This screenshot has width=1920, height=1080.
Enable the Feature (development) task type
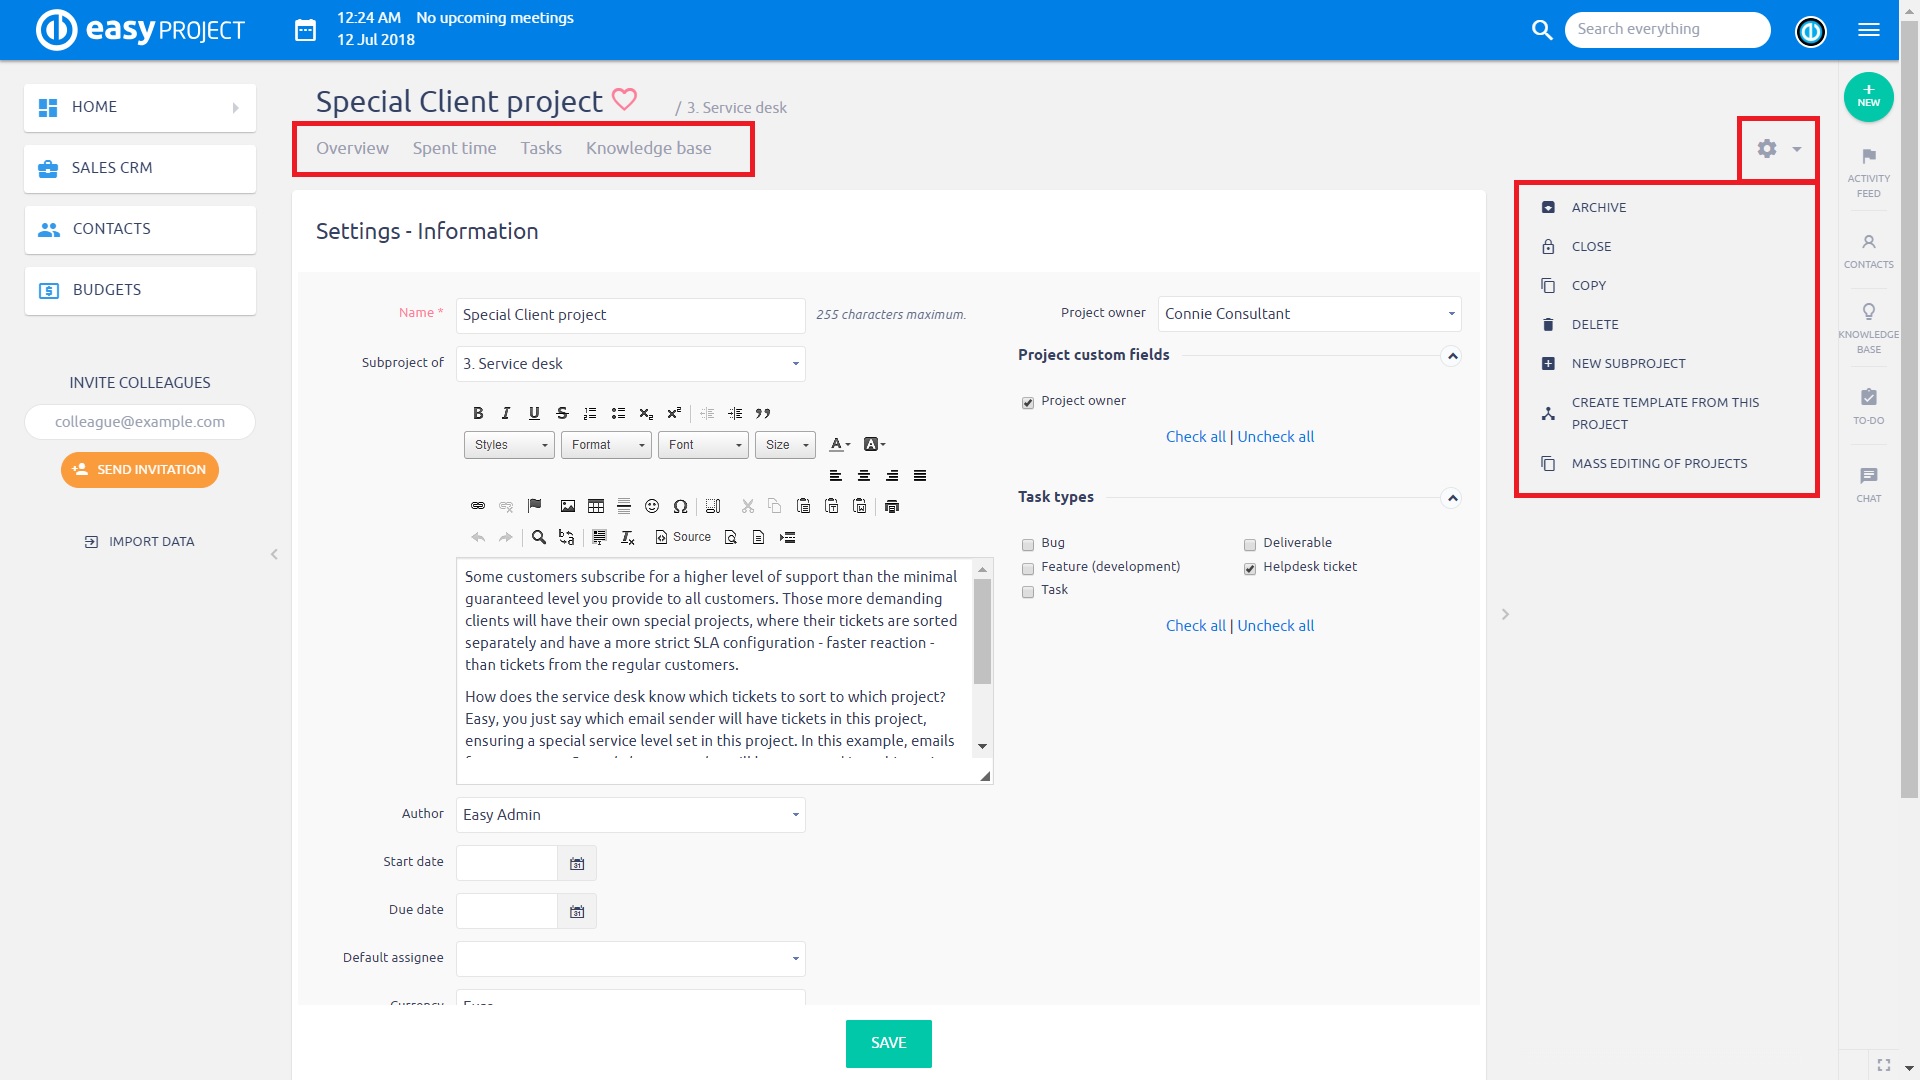[1027, 568]
